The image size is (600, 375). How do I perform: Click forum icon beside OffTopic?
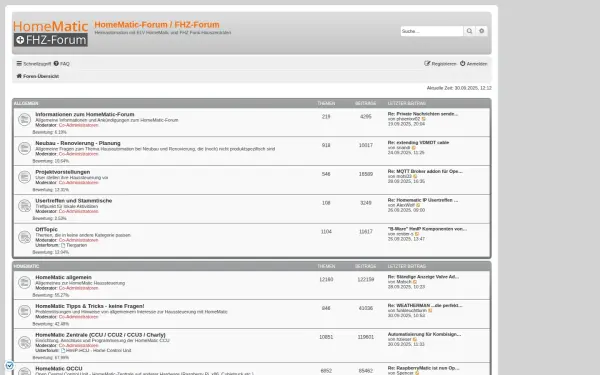[x=24, y=237]
